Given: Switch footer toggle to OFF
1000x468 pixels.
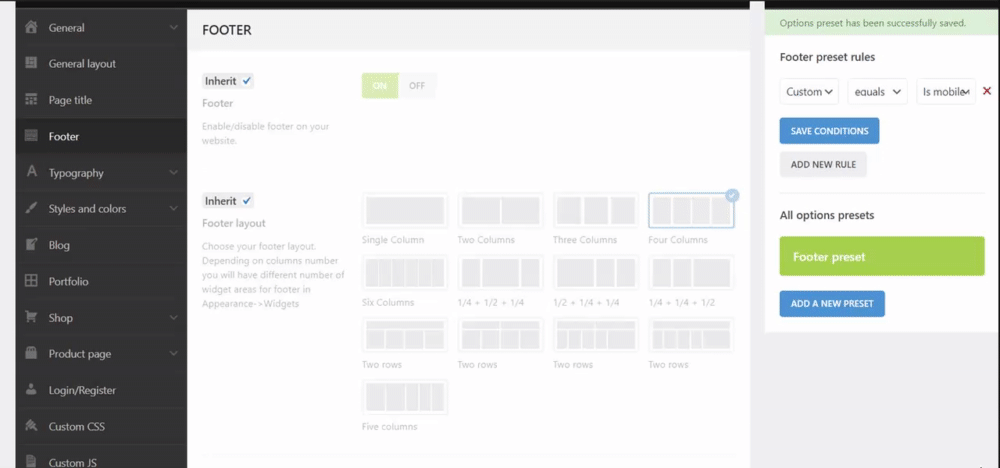Looking at the screenshot, I should (x=417, y=85).
